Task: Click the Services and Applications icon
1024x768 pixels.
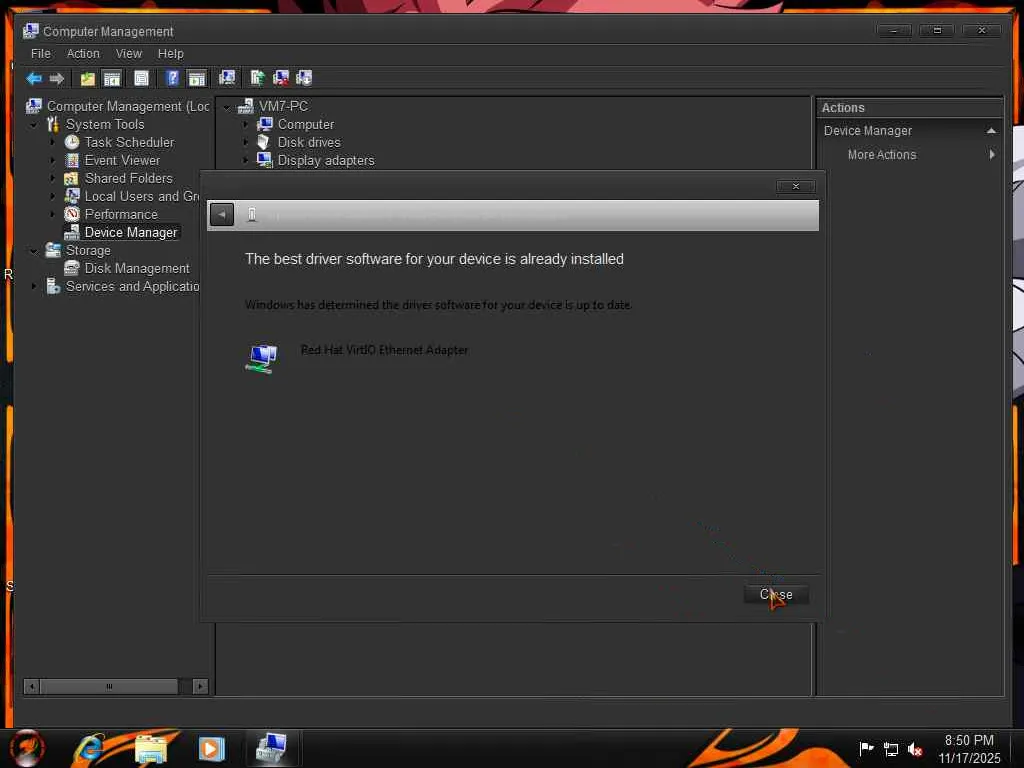Action: click(x=53, y=286)
